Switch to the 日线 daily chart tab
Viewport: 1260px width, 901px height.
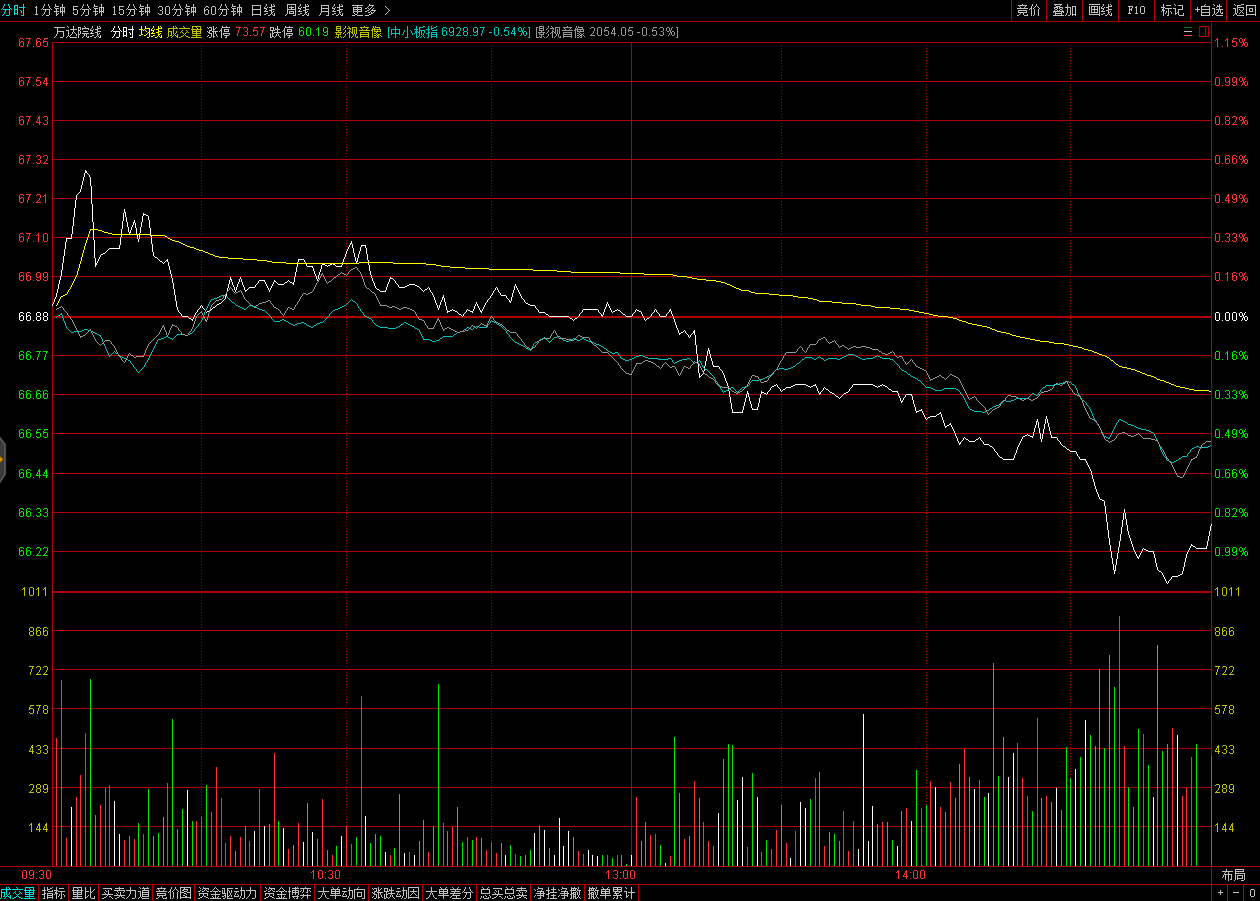point(263,10)
